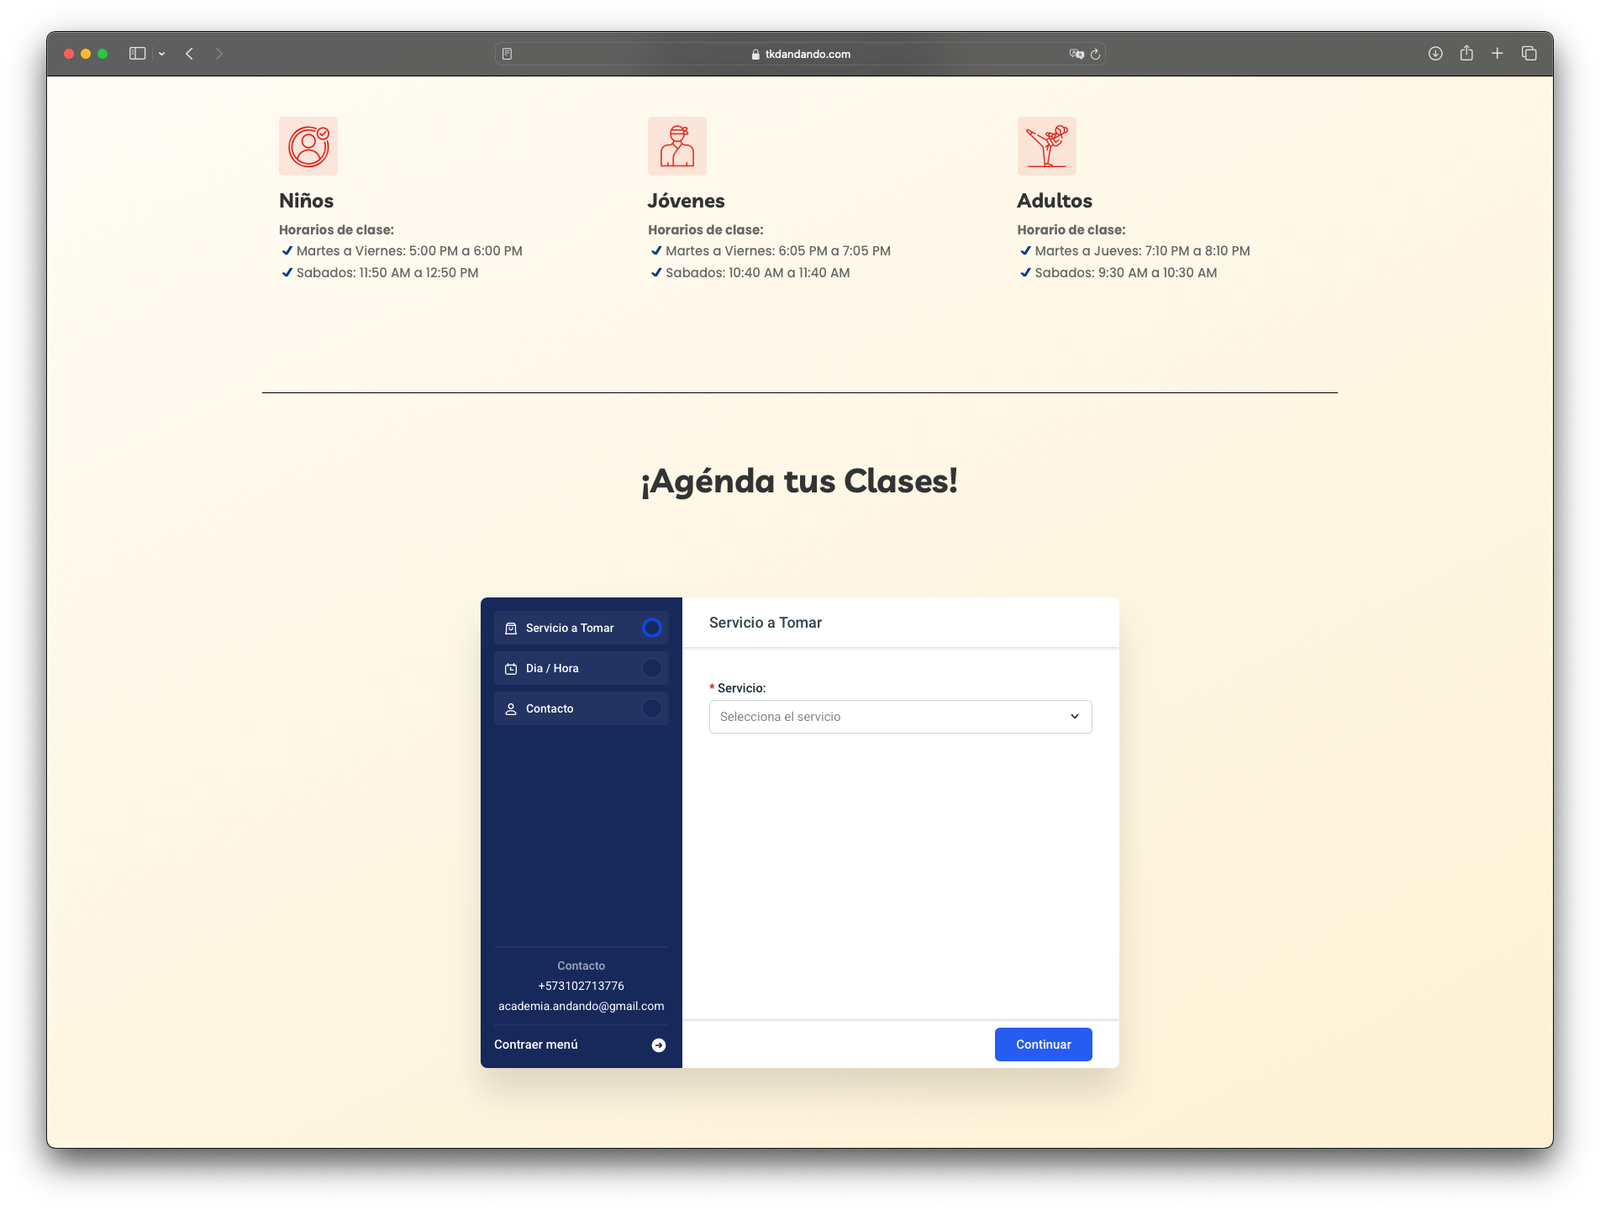Viewport: 1600px width, 1210px height.
Task: Toggle the Servicio a Tomar step indicator
Action: (x=652, y=628)
